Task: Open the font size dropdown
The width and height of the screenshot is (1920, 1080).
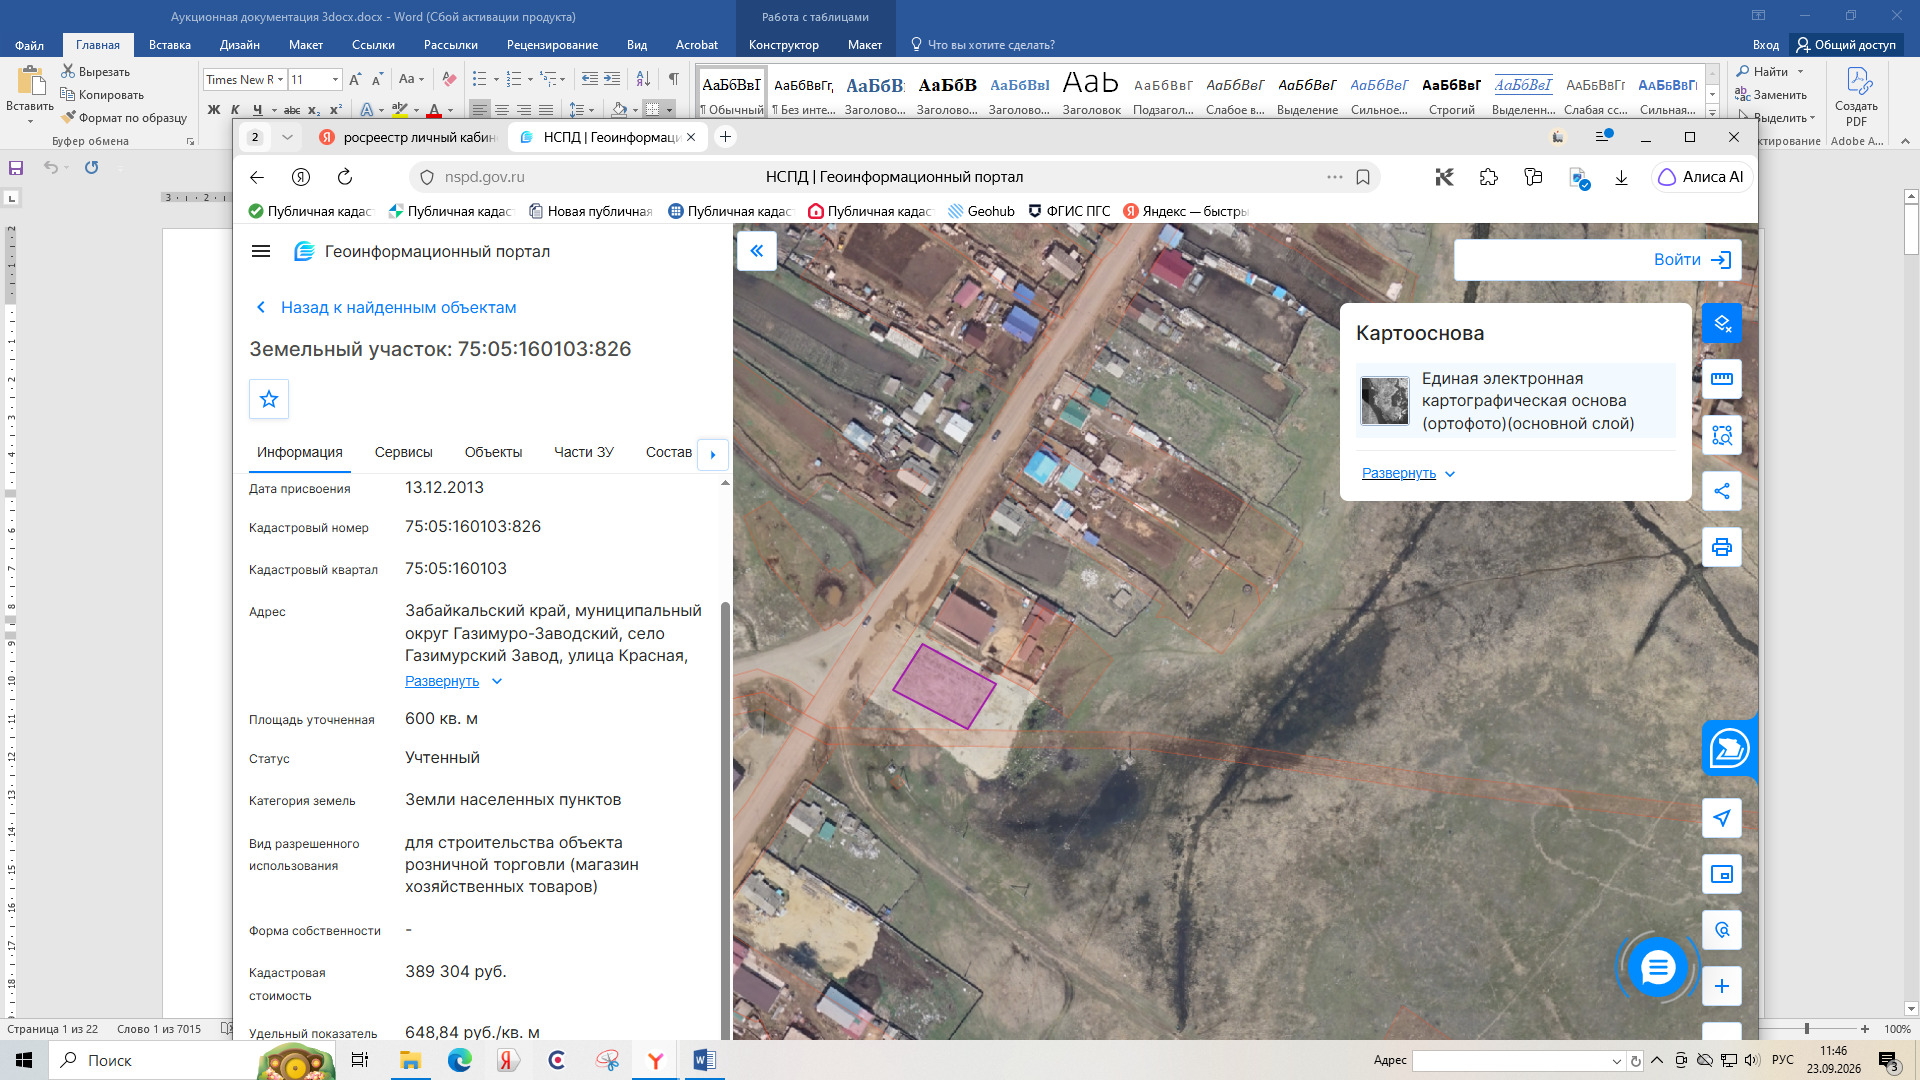Action: coord(335,79)
